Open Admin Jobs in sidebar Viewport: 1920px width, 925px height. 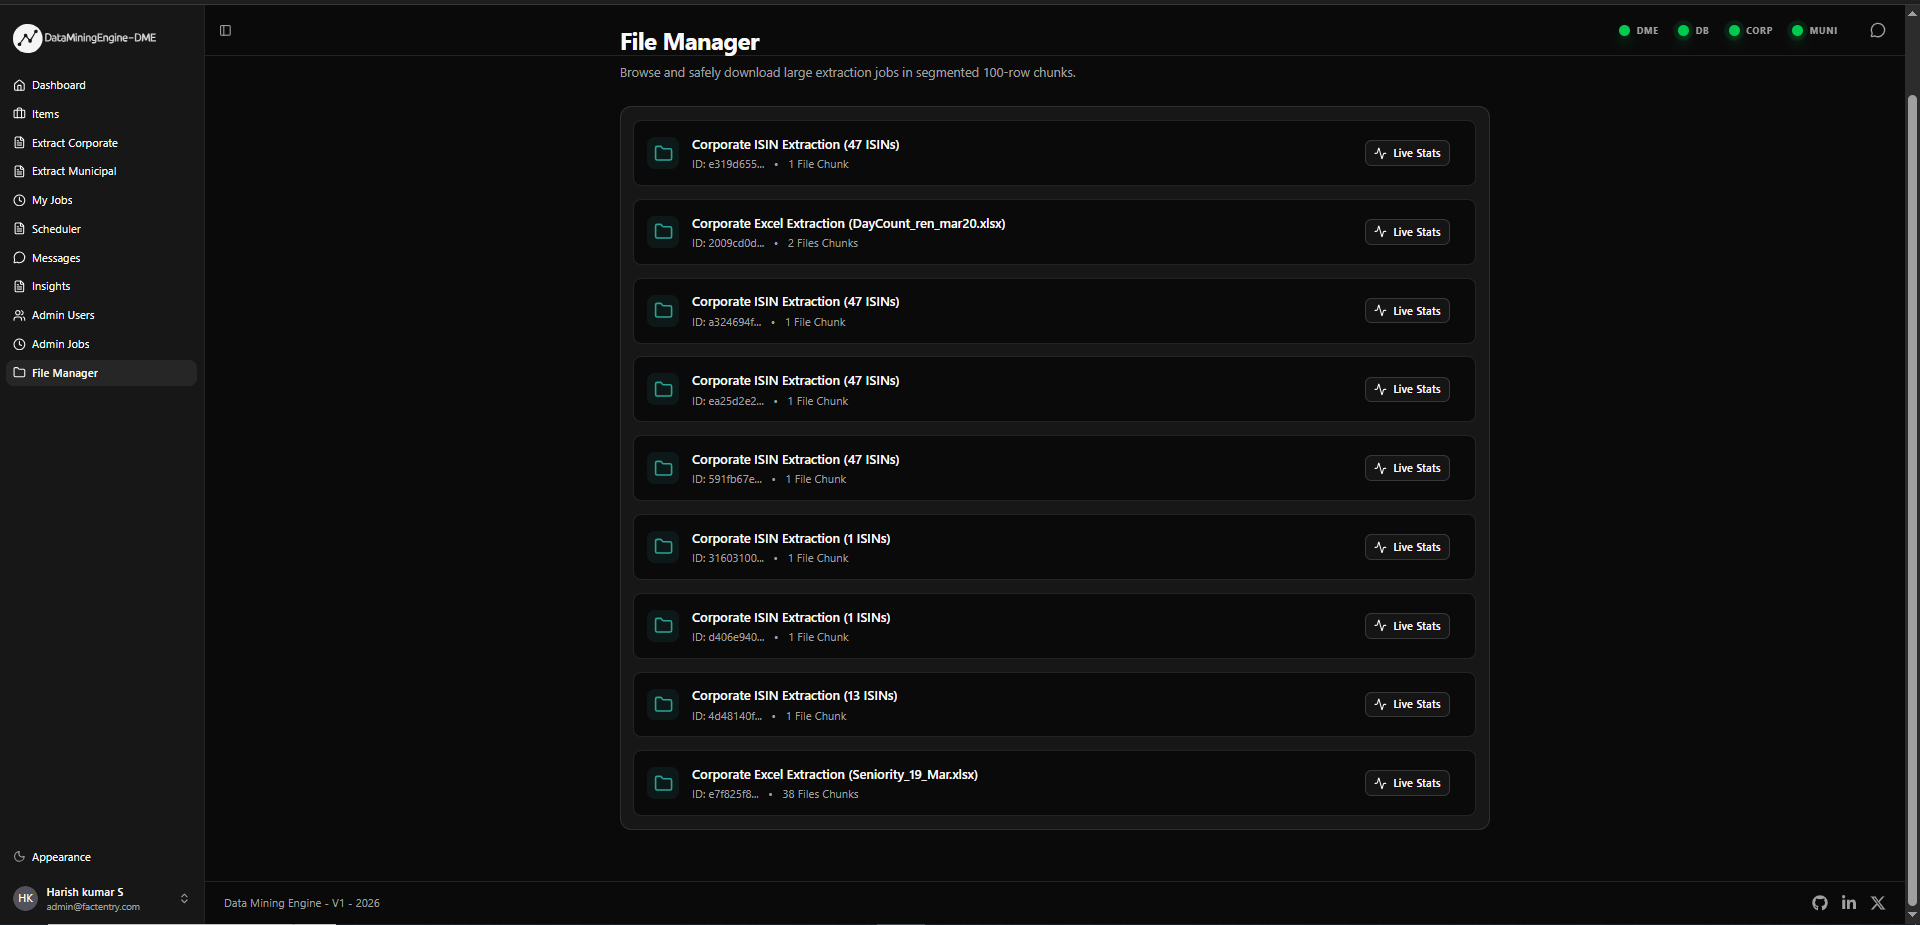pyautogui.click(x=101, y=344)
